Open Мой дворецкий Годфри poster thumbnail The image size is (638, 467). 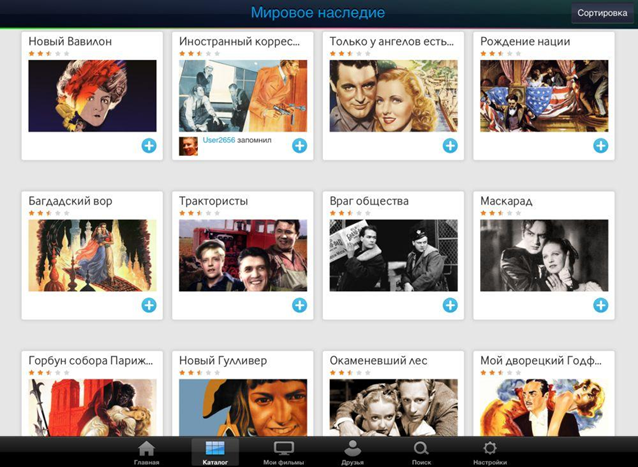(x=544, y=408)
